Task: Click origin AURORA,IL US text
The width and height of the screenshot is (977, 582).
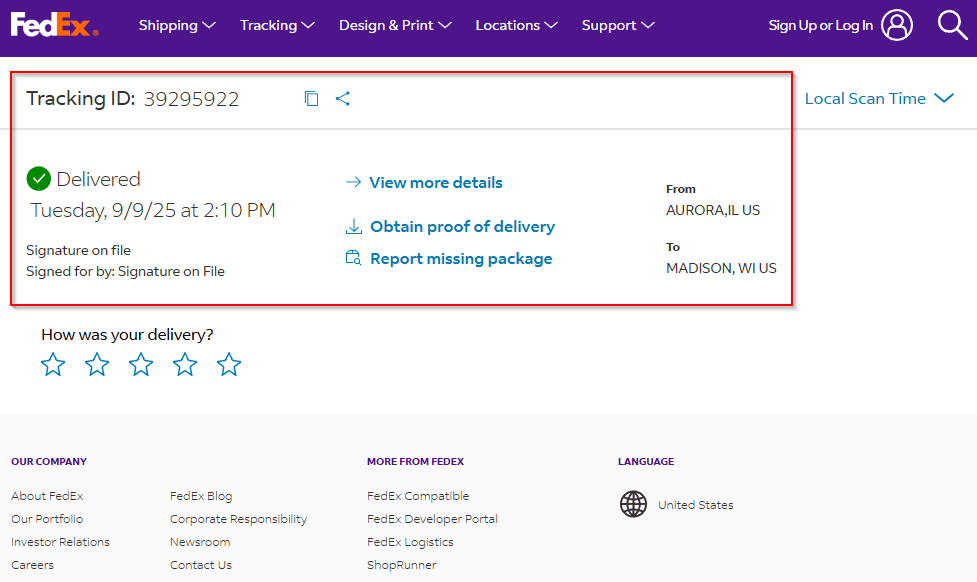Action: click(x=713, y=210)
